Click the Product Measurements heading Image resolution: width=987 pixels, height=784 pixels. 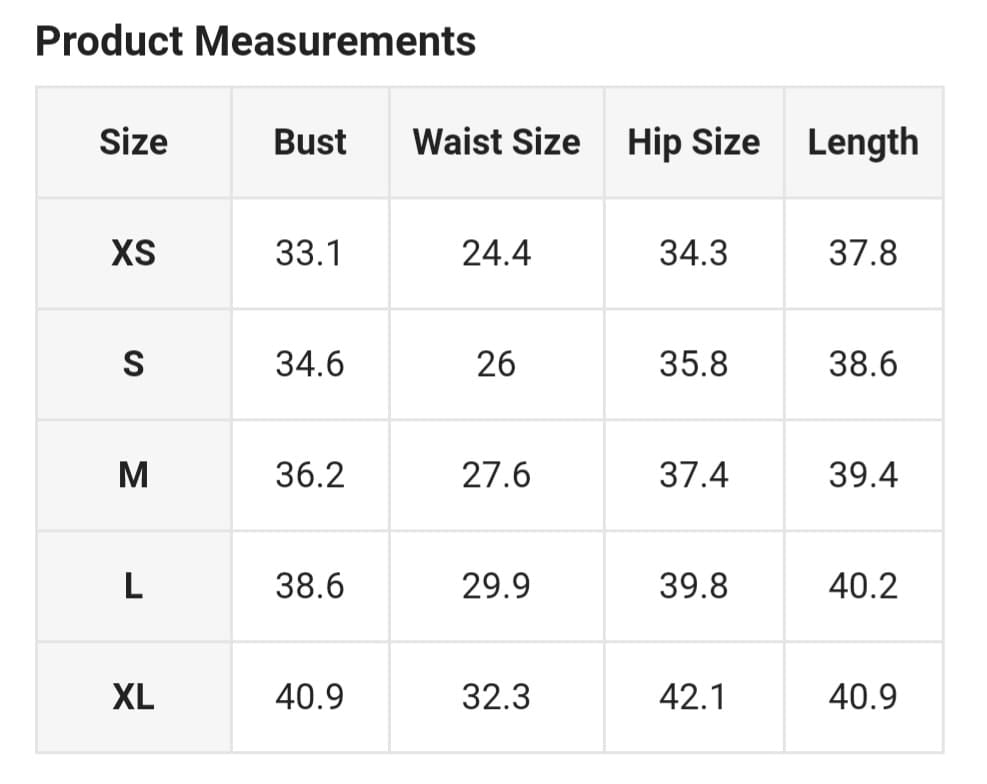pos(255,42)
